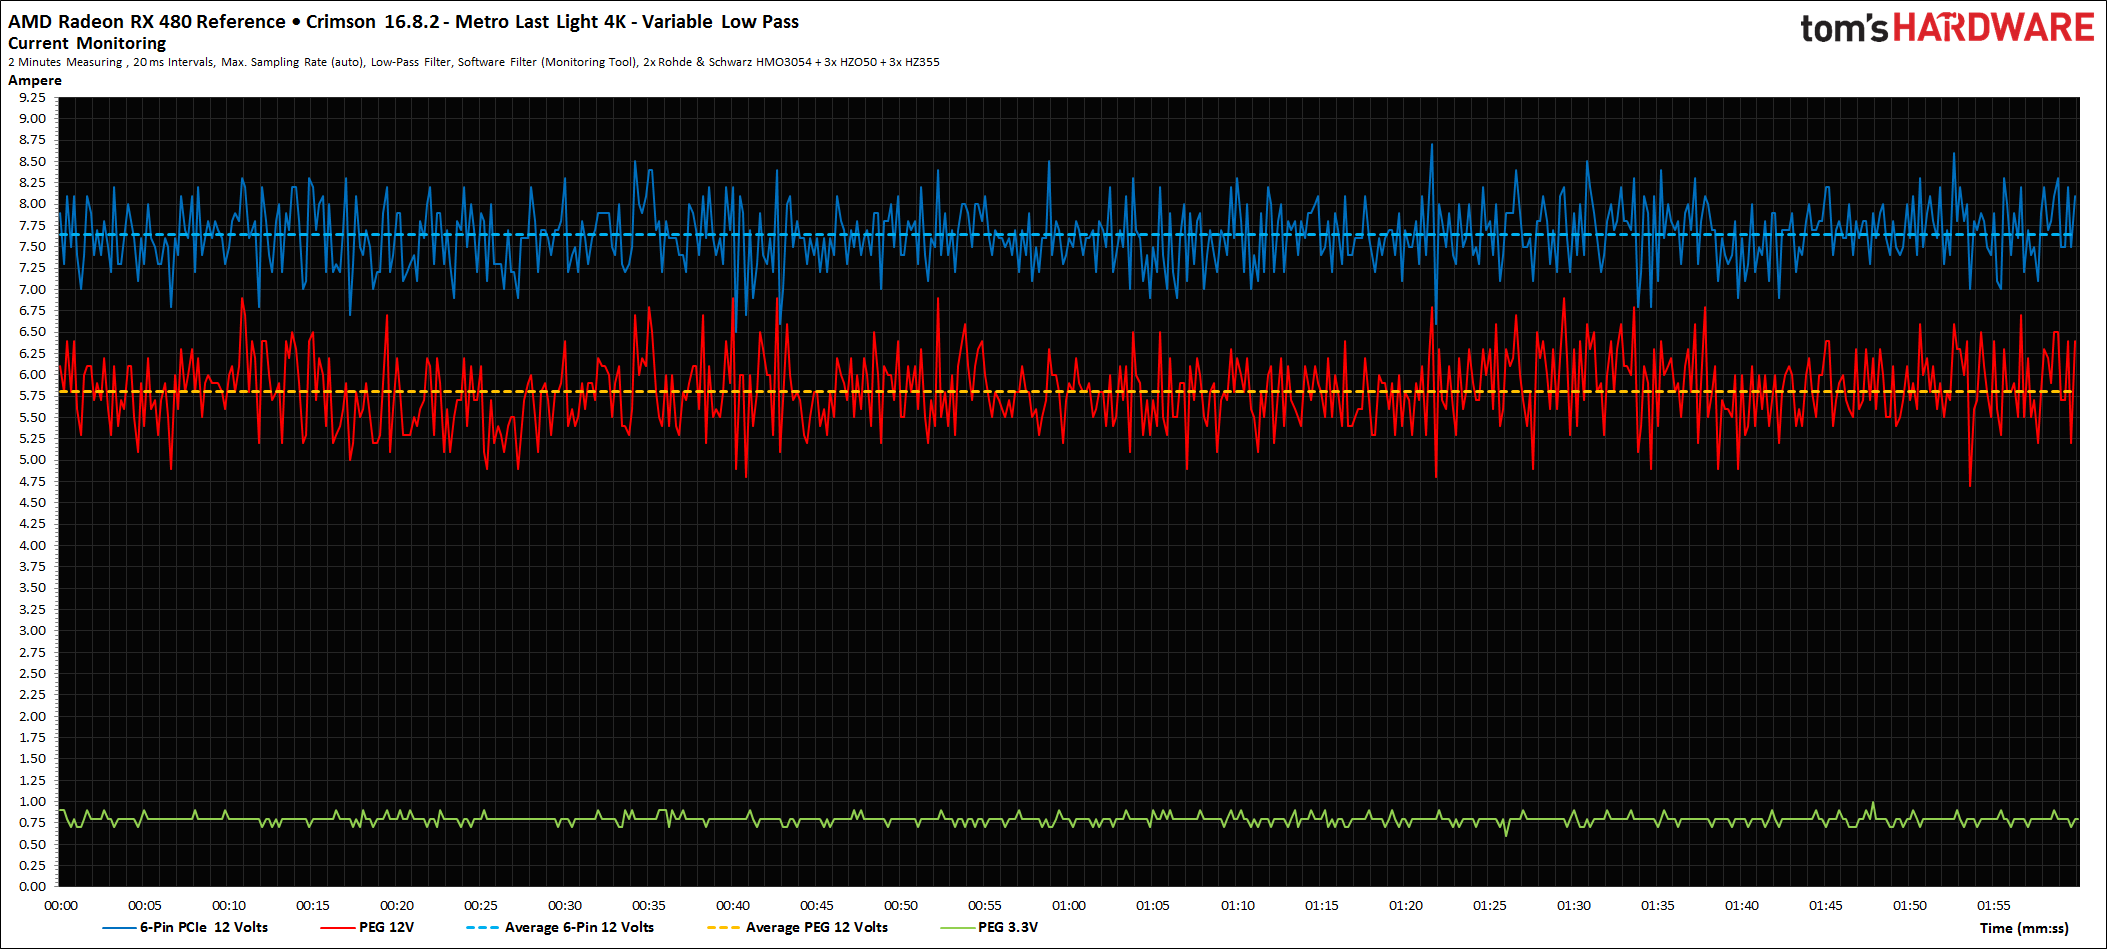Click the 01:00 time axis label
The width and height of the screenshot is (2107, 949).
1069,905
